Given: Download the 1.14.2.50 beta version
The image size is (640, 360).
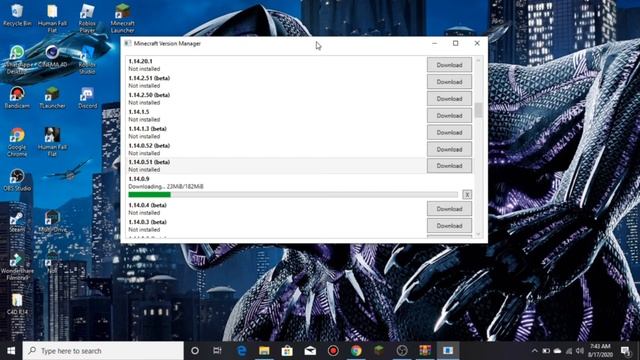Looking at the screenshot, I should tap(449, 99).
